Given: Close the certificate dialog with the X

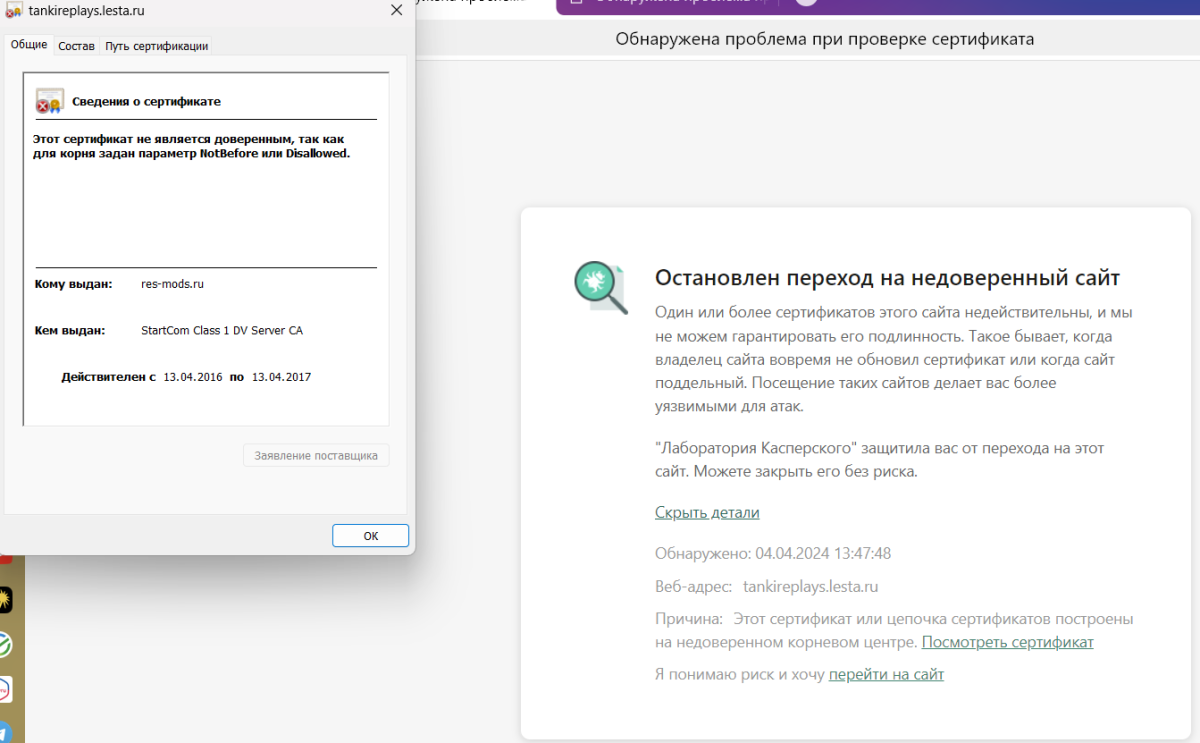Looking at the screenshot, I should click(396, 10).
